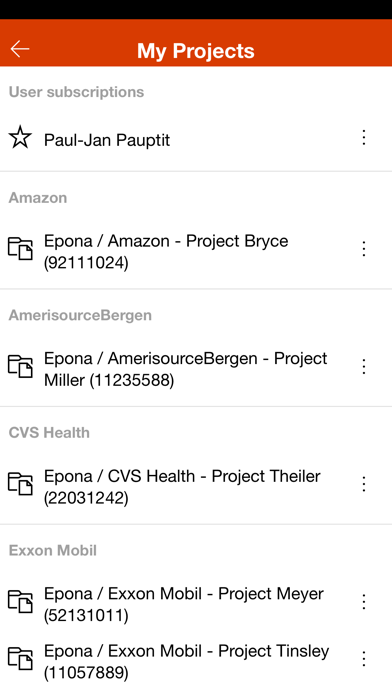Open three-dot menu for Project Theiler
This screenshot has height=696, width=392.
pyautogui.click(x=364, y=484)
